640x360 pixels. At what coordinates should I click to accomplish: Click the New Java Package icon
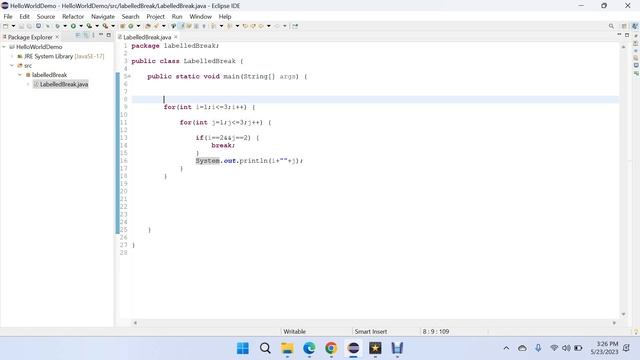click(x=122, y=26)
